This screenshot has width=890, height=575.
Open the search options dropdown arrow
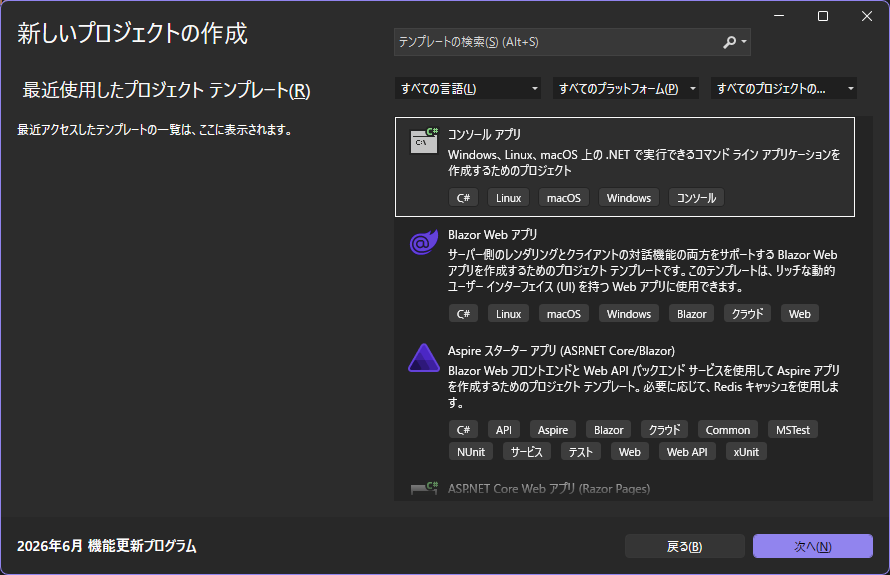744,42
